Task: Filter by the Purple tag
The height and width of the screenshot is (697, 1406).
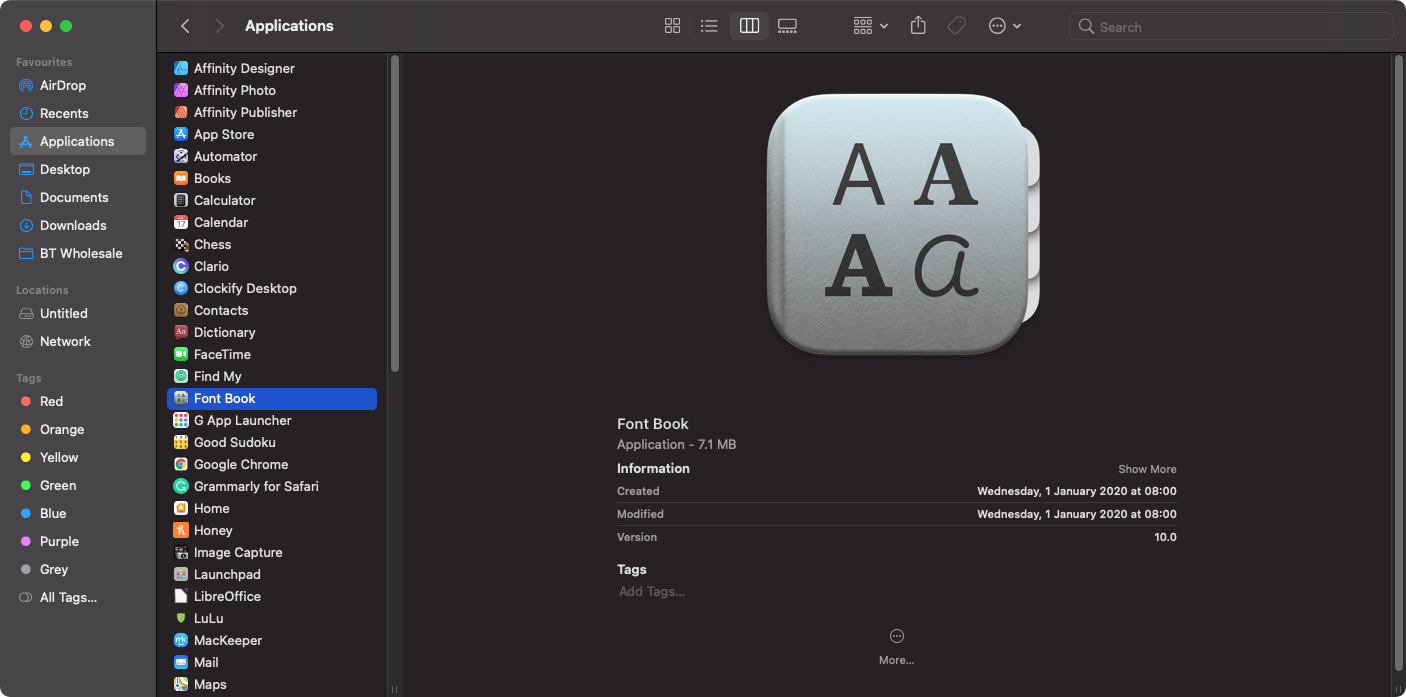Action: tap(78, 541)
